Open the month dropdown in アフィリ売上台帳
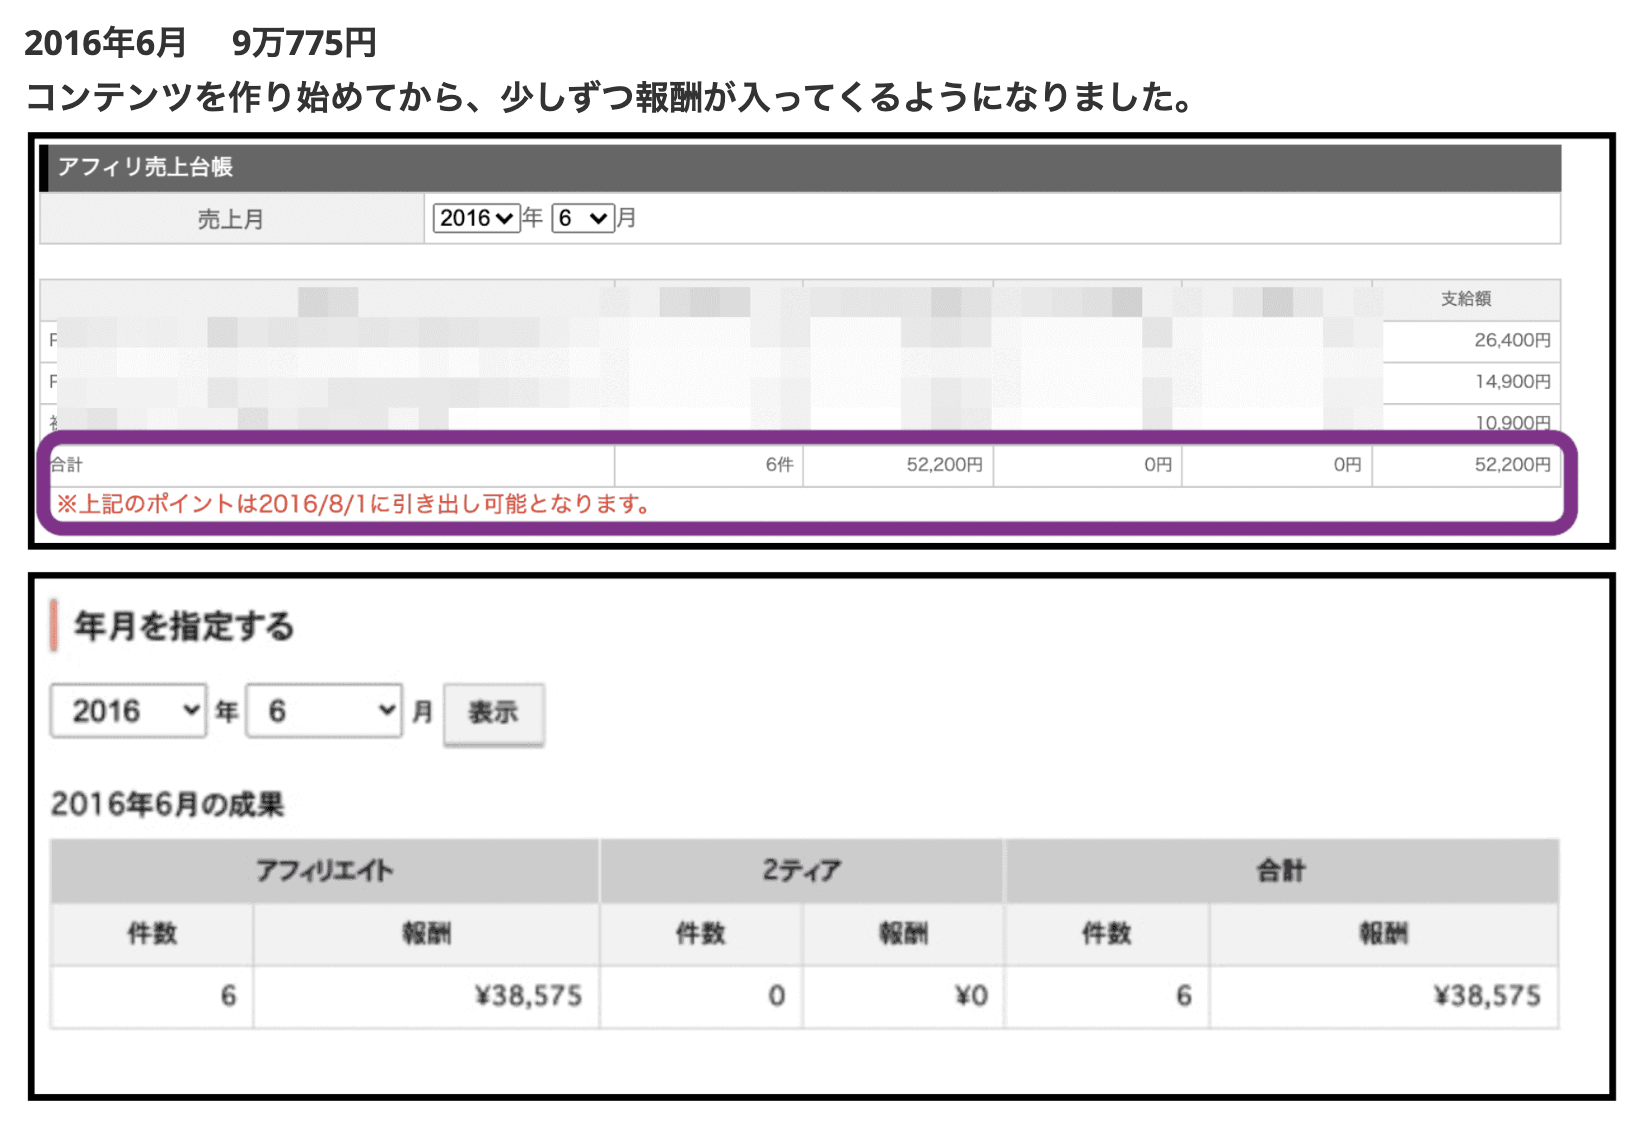The width and height of the screenshot is (1650, 1126). pyautogui.click(x=582, y=218)
